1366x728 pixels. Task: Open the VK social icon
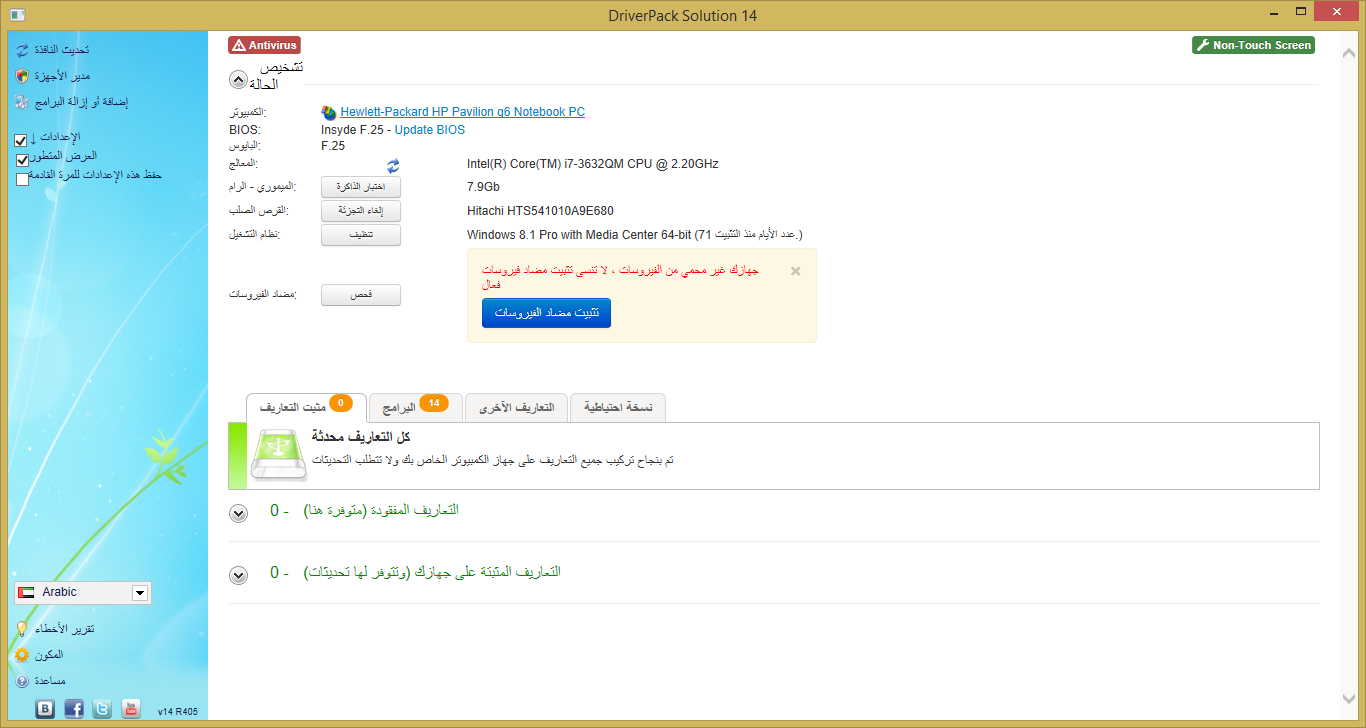(45, 708)
